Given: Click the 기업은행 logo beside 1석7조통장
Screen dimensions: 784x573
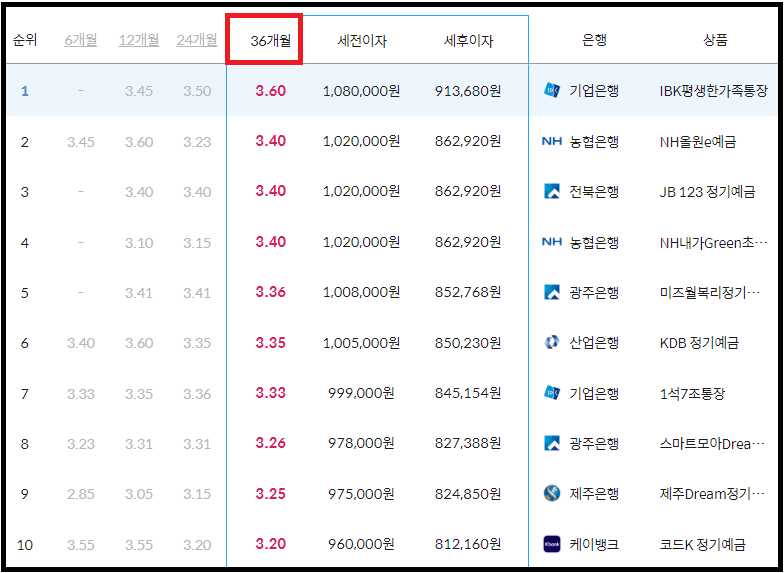Looking at the screenshot, I should [x=552, y=393].
